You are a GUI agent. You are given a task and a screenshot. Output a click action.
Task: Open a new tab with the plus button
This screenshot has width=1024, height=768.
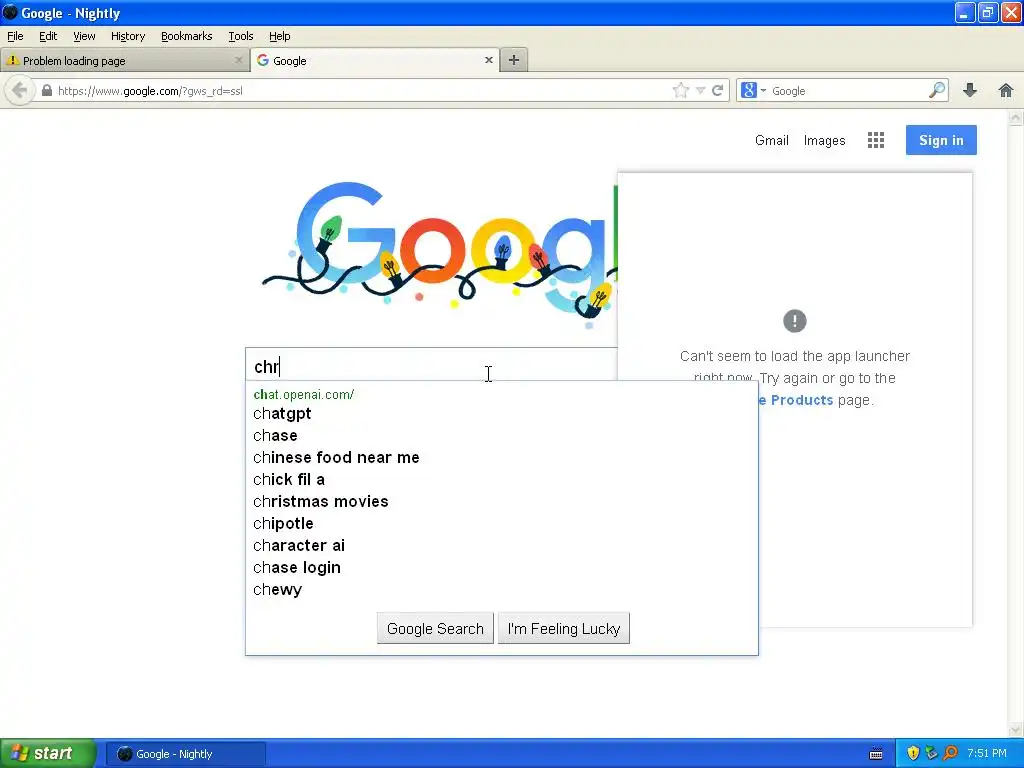(x=514, y=60)
